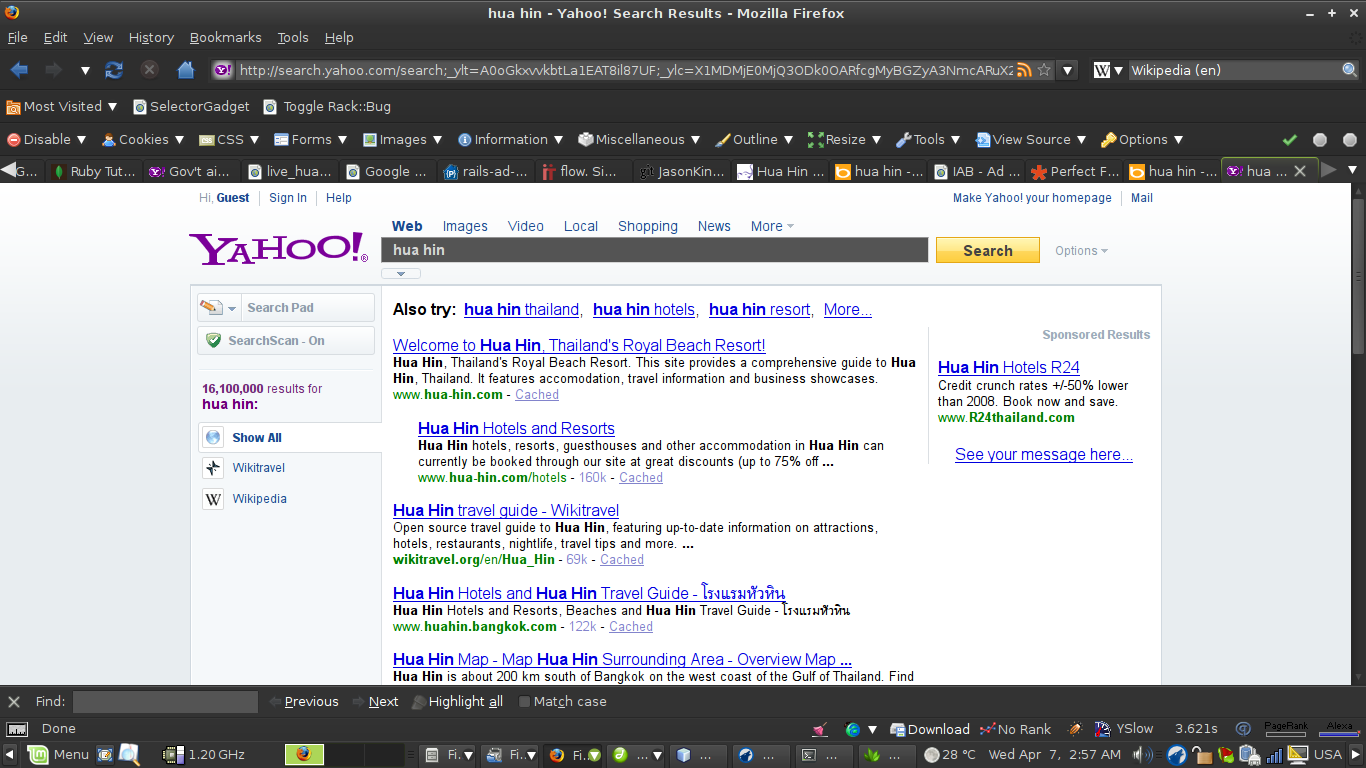Click the PageRank indicator in status bar
The width and height of the screenshot is (1366, 768).
click(1286, 728)
